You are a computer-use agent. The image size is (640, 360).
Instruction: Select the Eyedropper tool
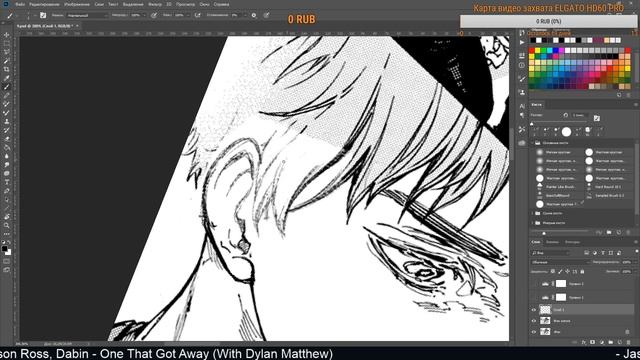(x=7, y=78)
